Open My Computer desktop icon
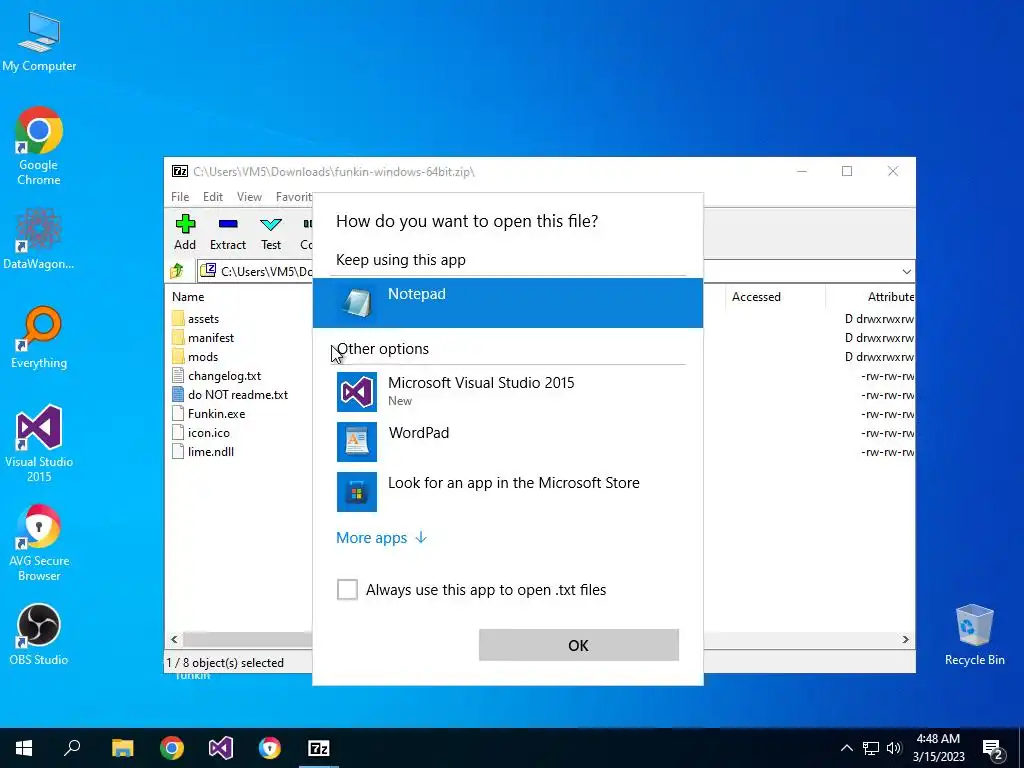 [x=39, y=42]
